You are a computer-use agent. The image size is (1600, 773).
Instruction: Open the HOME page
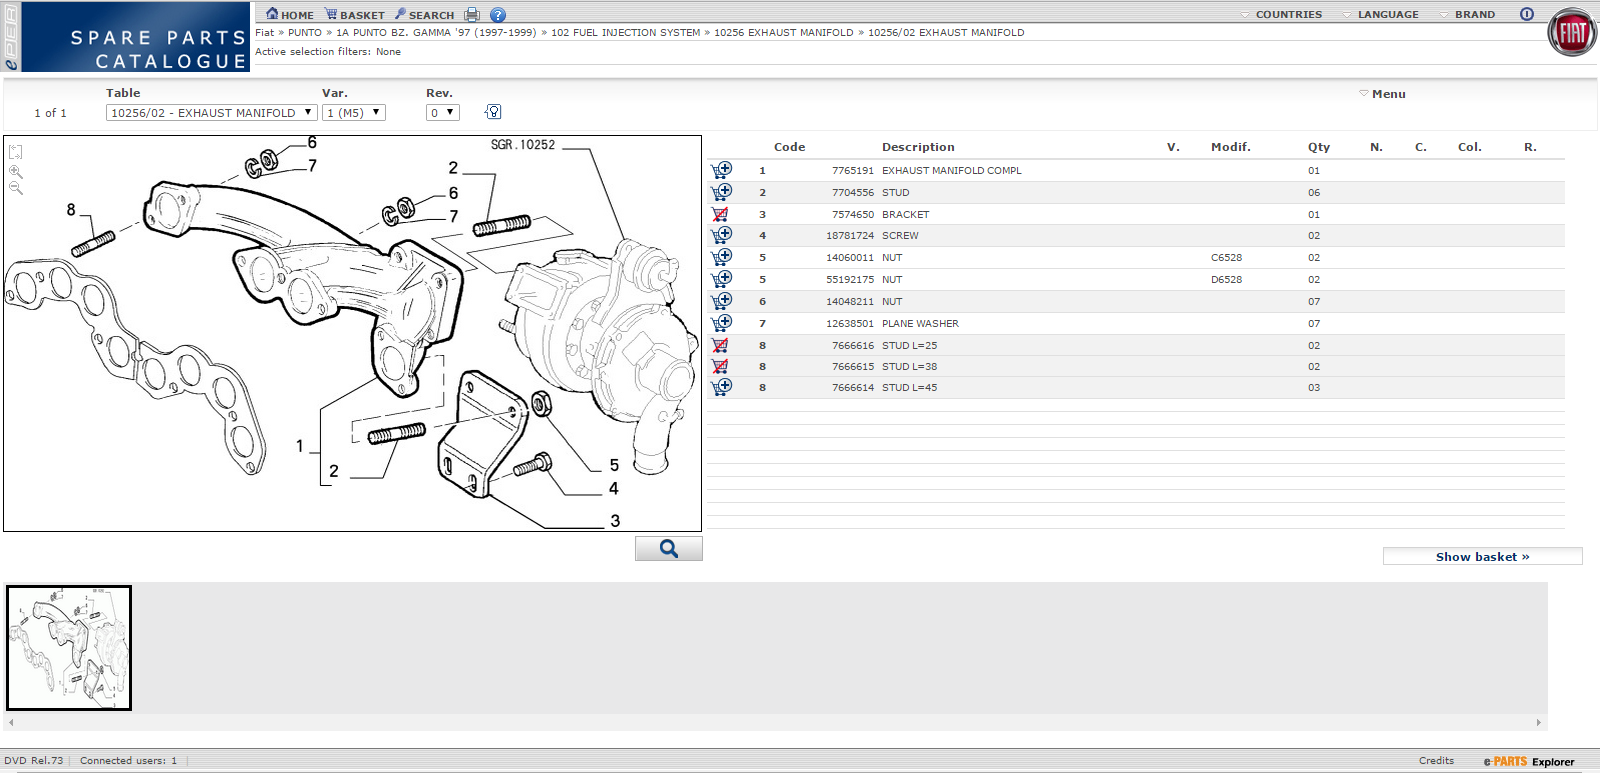pyautogui.click(x=290, y=15)
